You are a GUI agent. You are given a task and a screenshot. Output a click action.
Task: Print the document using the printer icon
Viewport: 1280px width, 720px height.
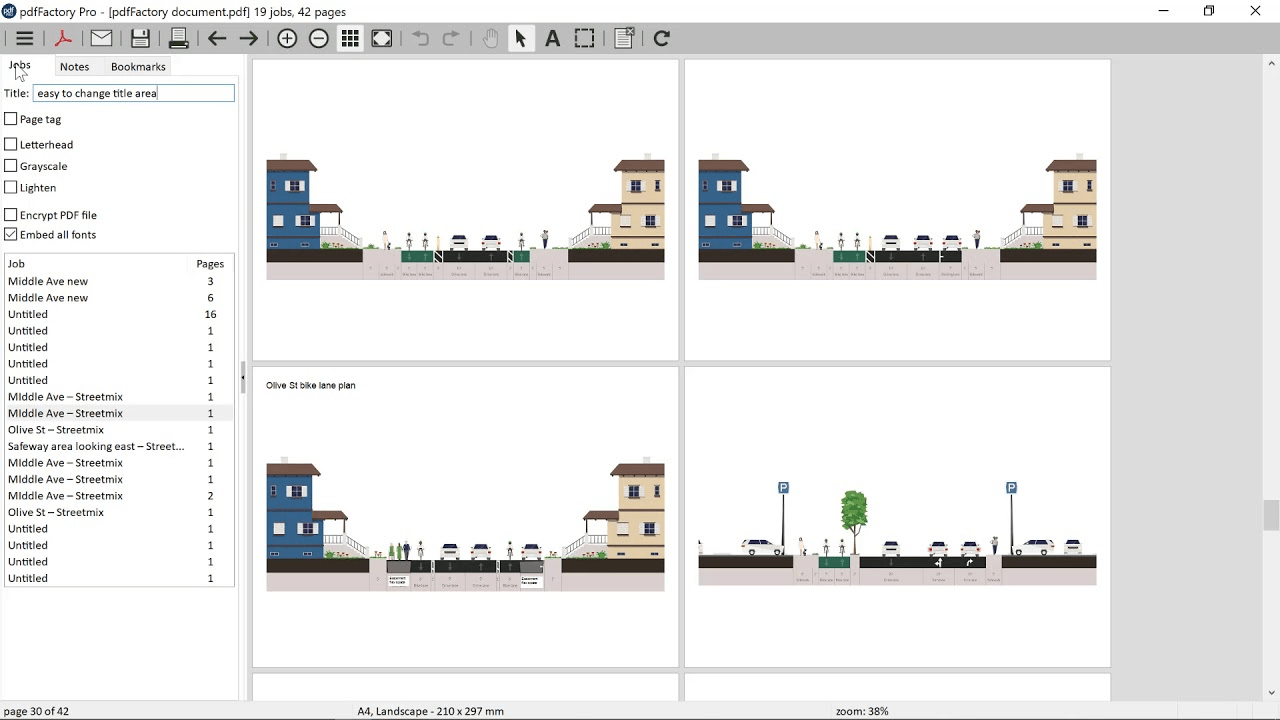coord(179,38)
